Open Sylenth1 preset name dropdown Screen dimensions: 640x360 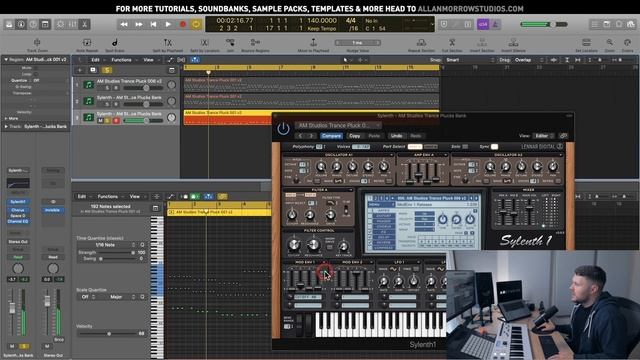click(339, 125)
